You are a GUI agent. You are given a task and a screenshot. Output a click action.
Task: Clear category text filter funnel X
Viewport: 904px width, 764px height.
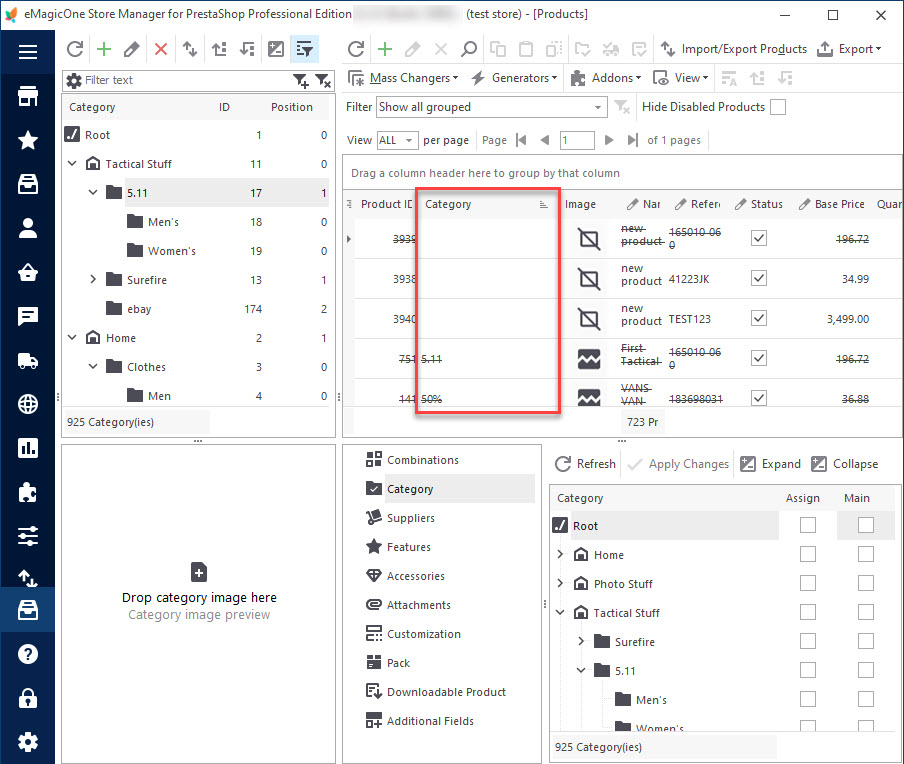point(323,80)
